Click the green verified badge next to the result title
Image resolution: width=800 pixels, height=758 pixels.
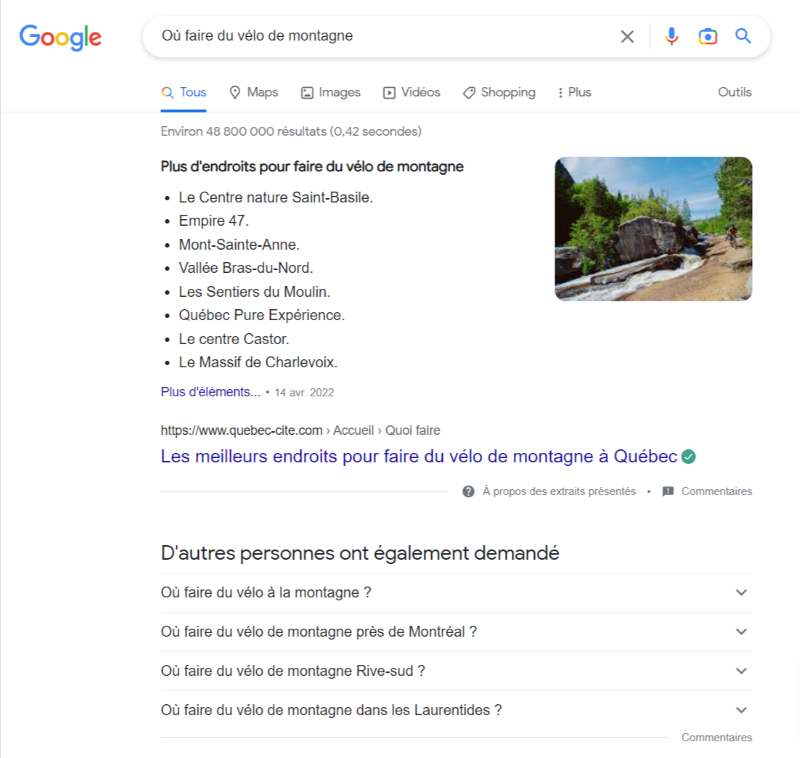688,457
